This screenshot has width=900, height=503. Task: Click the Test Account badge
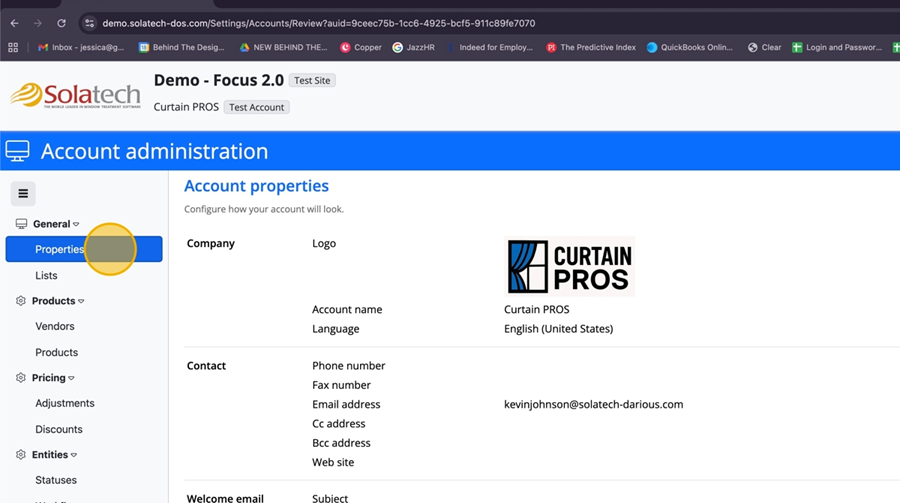click(x=257, y=107)
